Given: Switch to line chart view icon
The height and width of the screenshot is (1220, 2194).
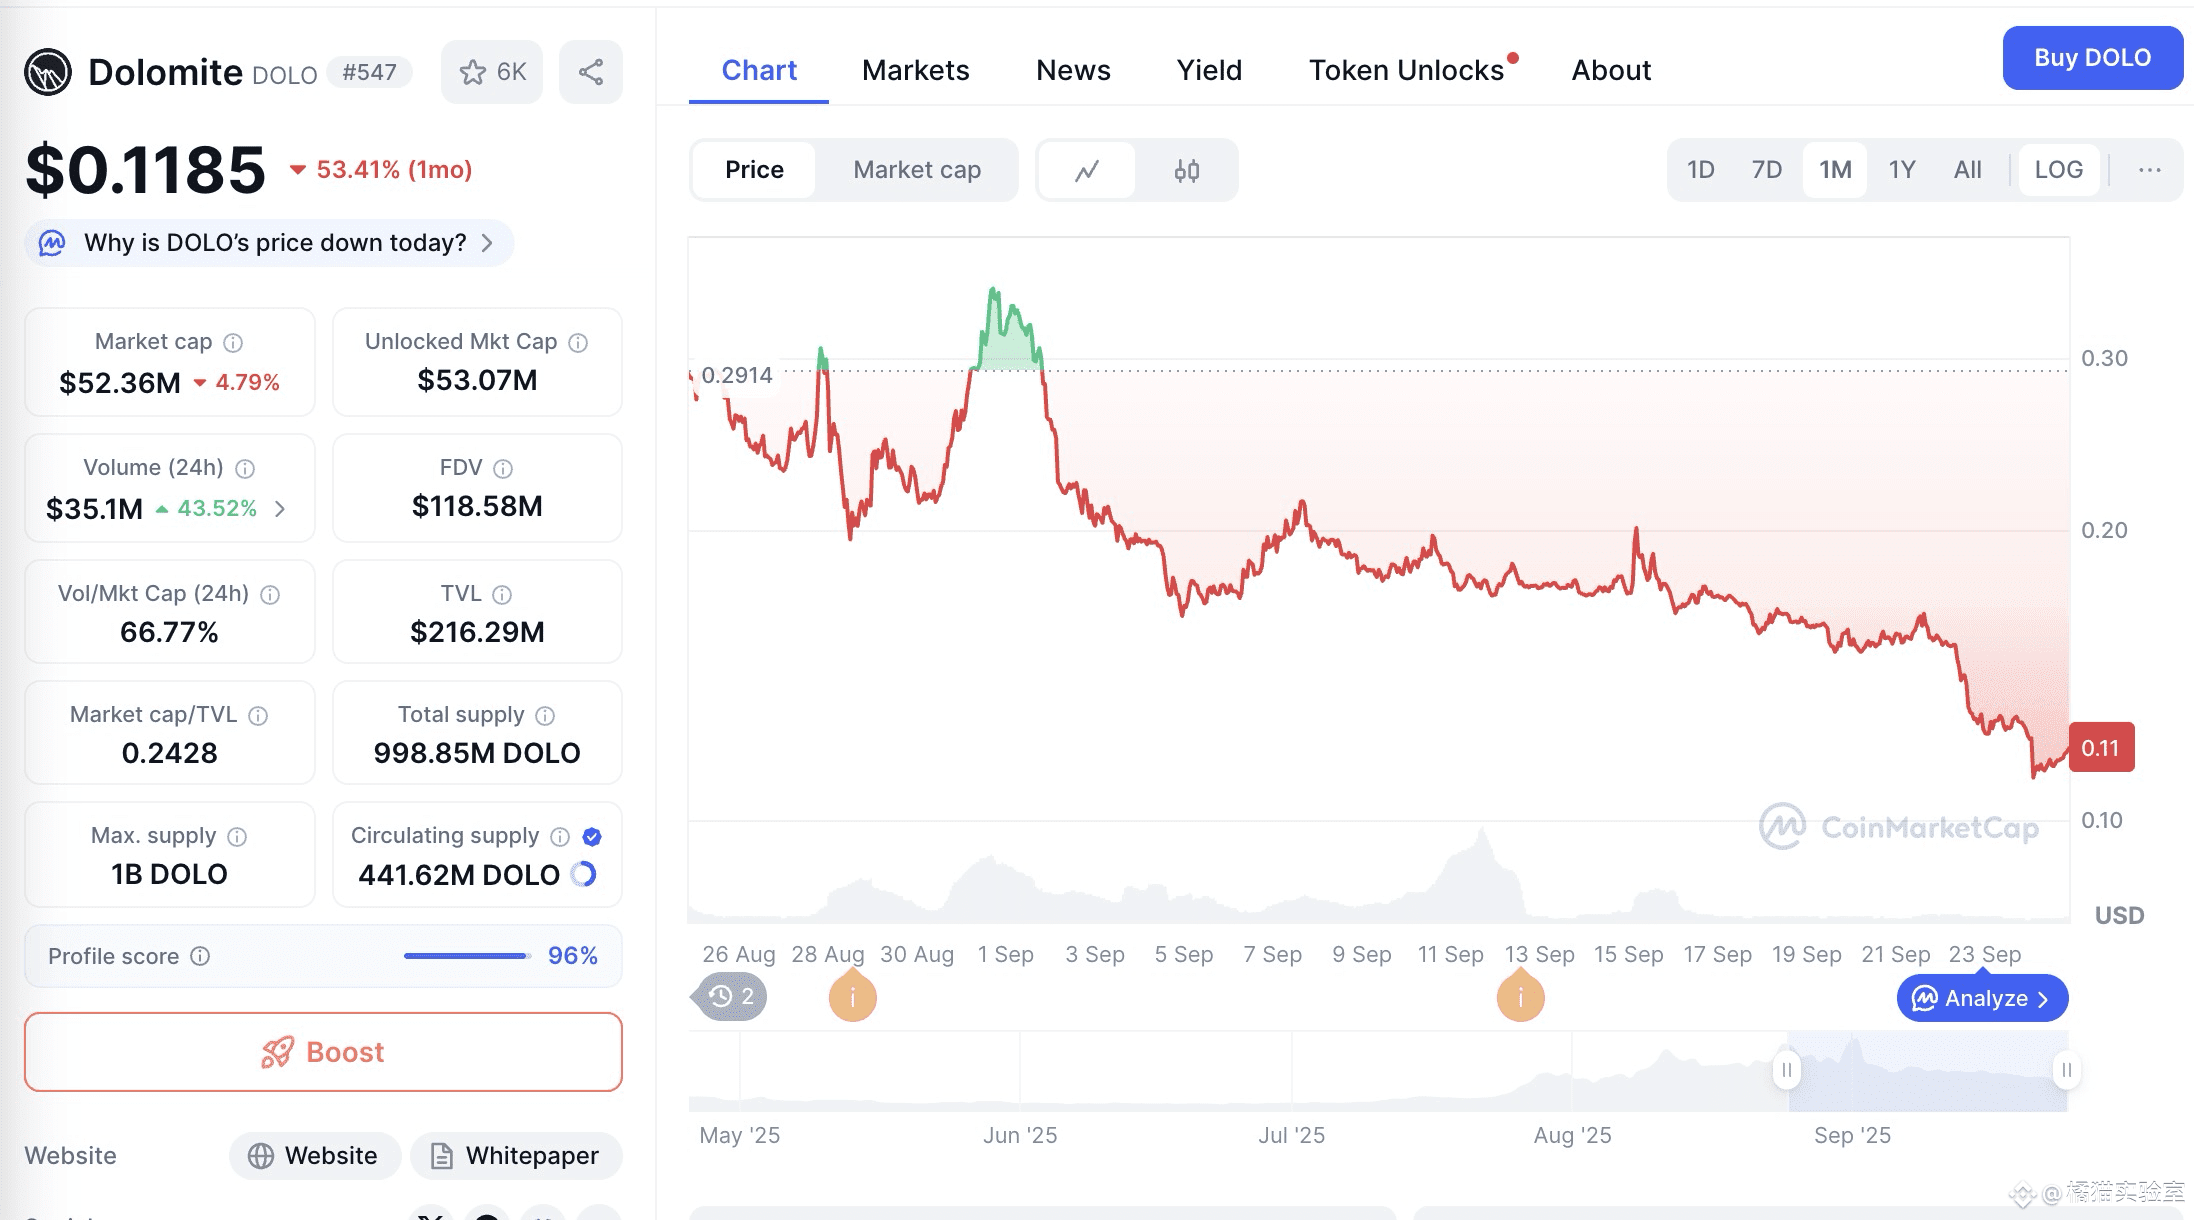Looking at the screenshot, I should click(x=1087, y=171).
